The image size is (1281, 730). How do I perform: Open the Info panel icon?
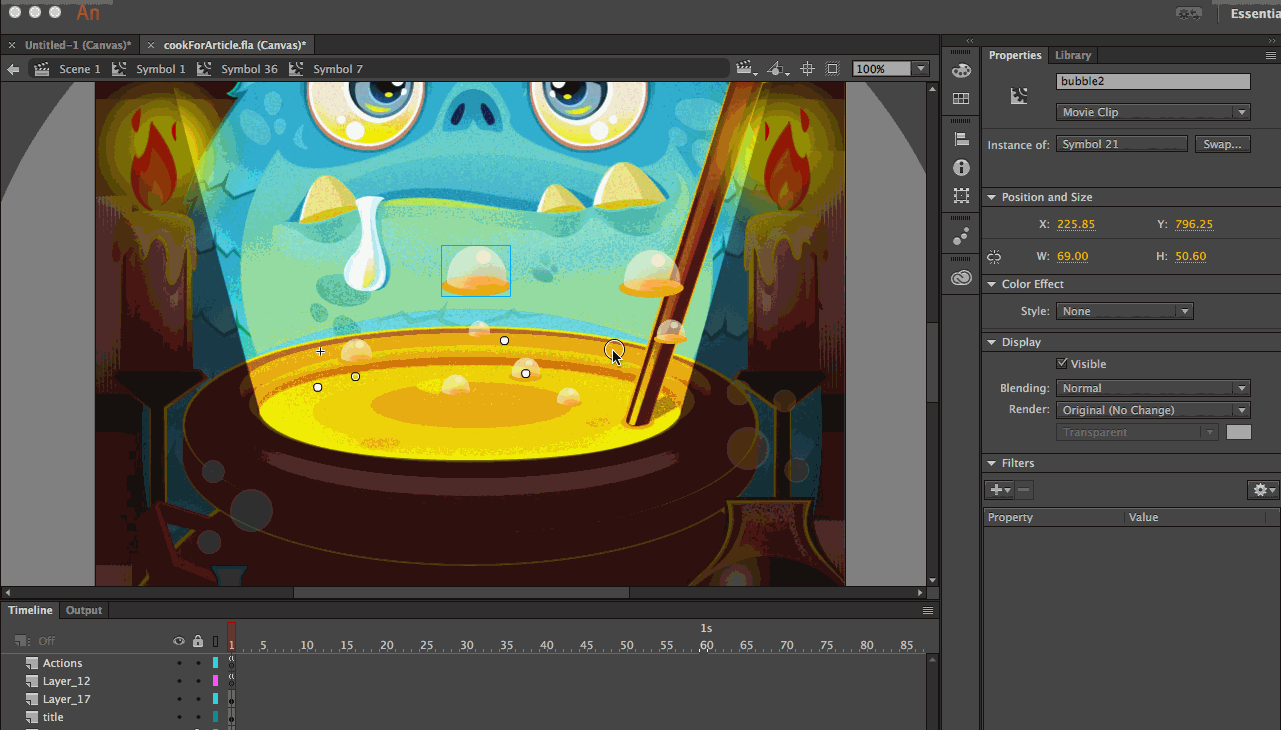961,168
